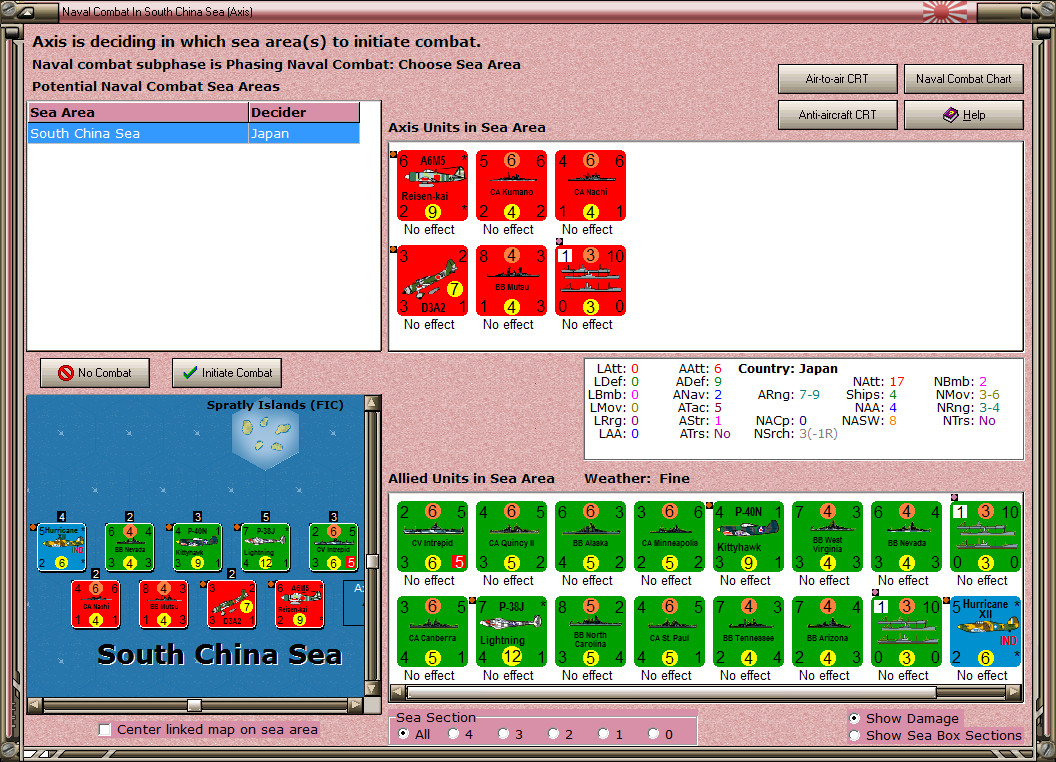
Task: Select the BB Mutsu Axis counter
Action: click(512, 280)
